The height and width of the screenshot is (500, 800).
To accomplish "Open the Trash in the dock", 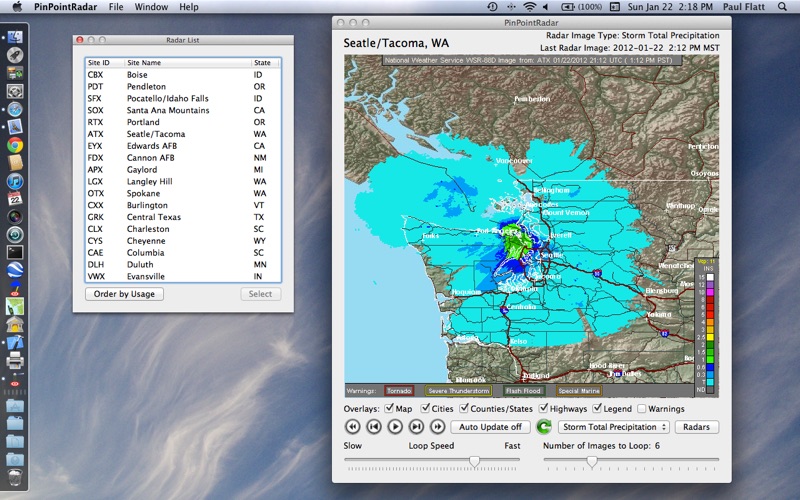I will 15,478.
